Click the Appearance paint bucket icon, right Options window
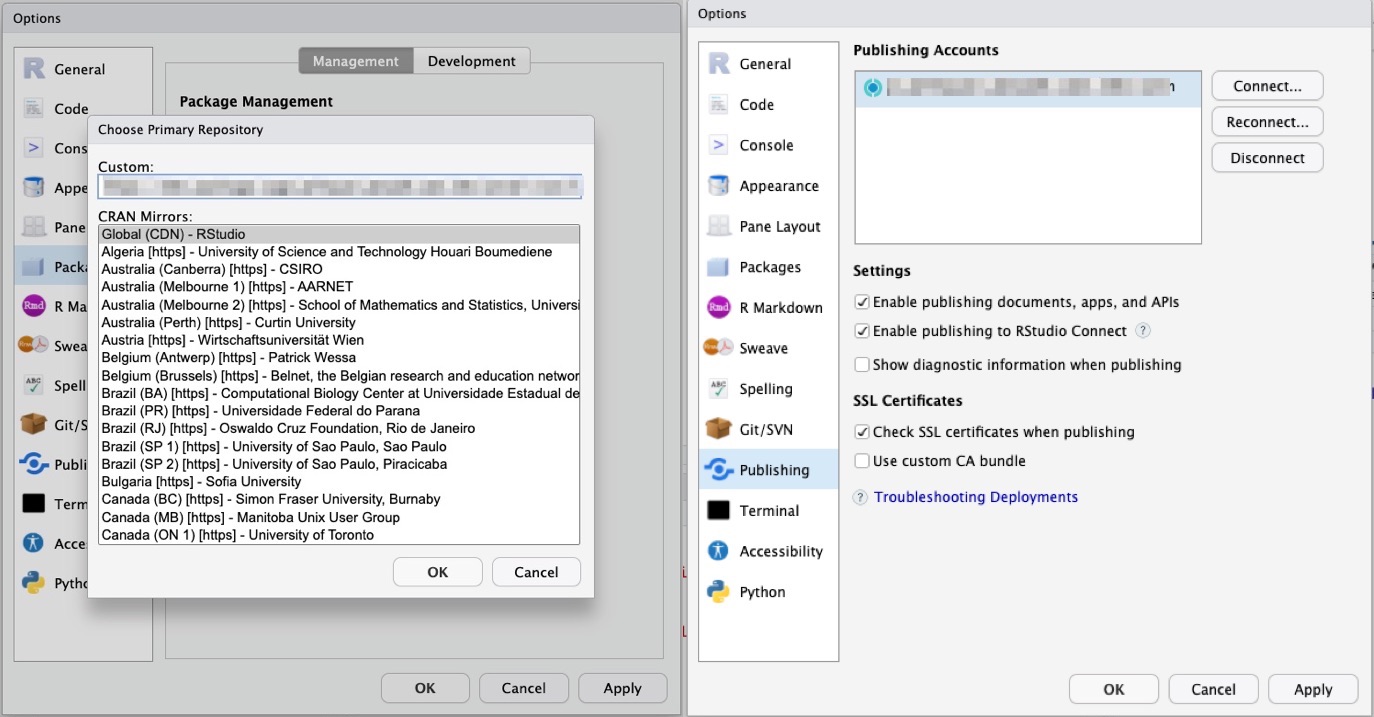Viewport: 1374px width, 717px height. (x=719, y=186)
